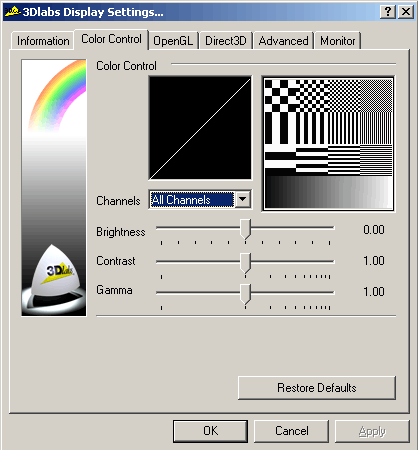418x450 pixels.
Task: Click the Brightness slider thumb
Action: pyautogui.click(x=246, y=229)
